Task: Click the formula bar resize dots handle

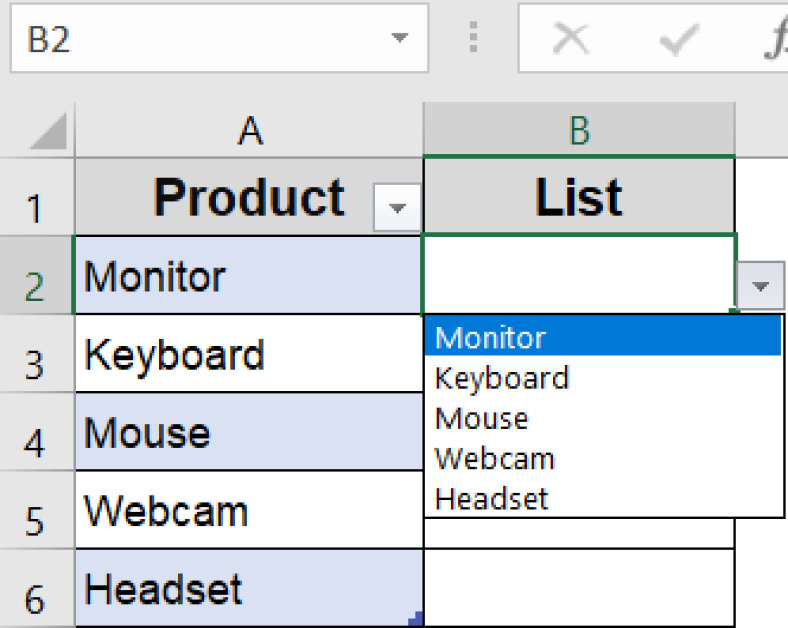Action: click(475, 40)
